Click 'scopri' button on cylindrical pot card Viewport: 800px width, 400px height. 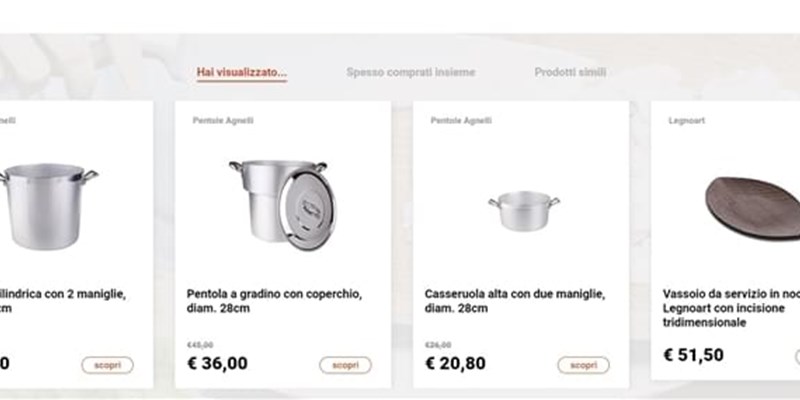107,365
